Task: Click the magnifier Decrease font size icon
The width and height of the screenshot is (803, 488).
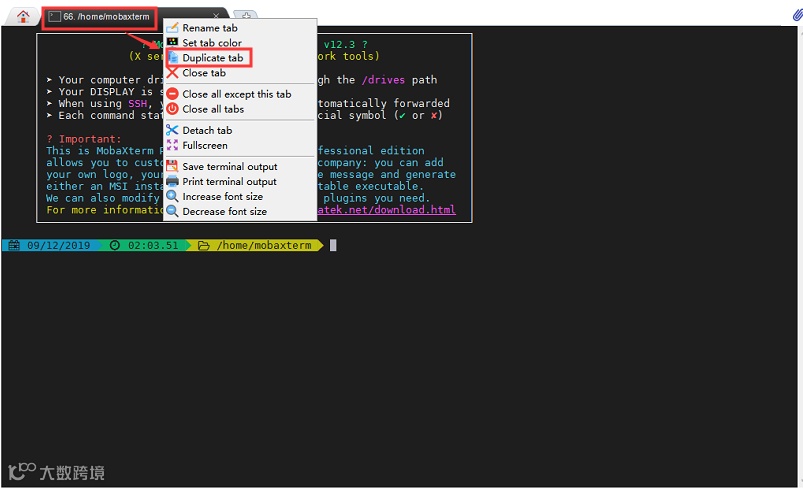Action: (x=173, y=211)
